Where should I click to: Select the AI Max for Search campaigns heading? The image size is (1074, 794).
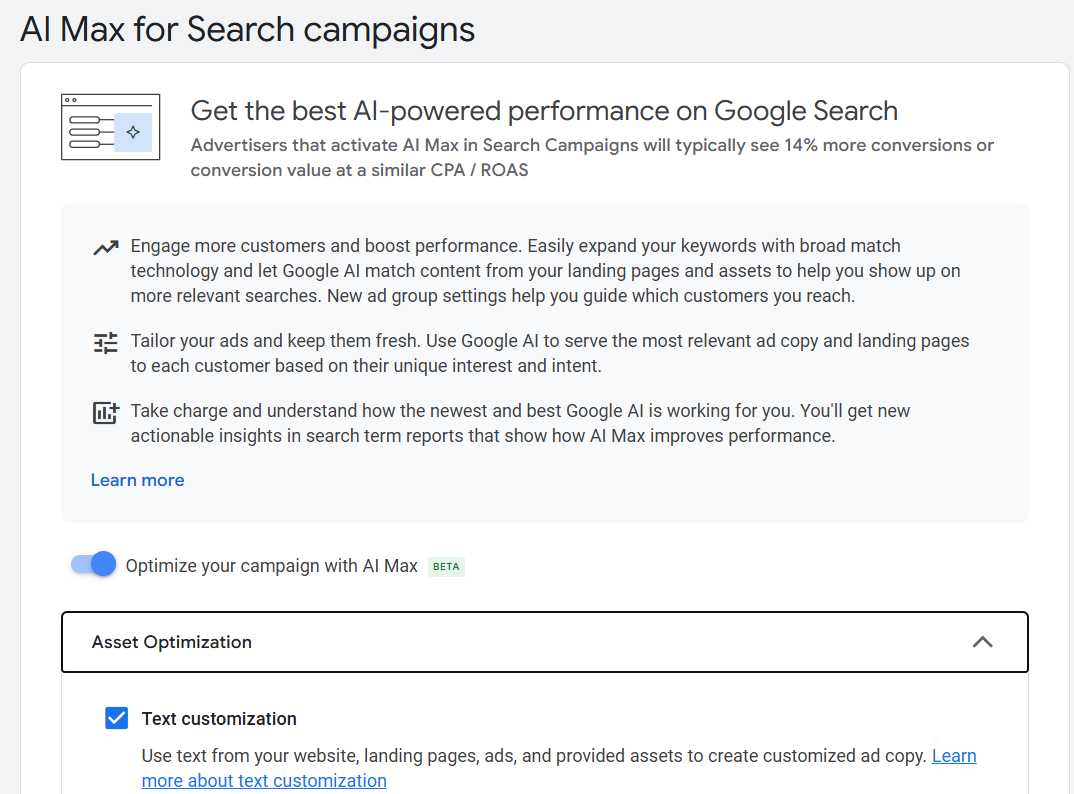tap(246, 29)
